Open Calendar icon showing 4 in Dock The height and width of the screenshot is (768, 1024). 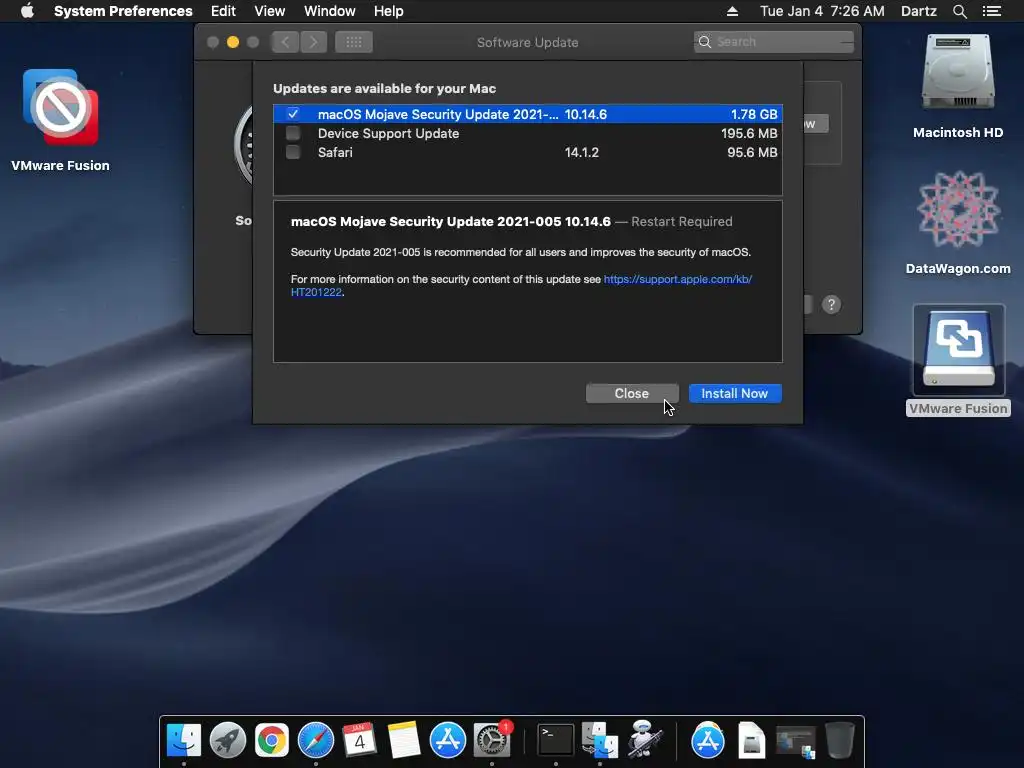(x=359, y=740)
